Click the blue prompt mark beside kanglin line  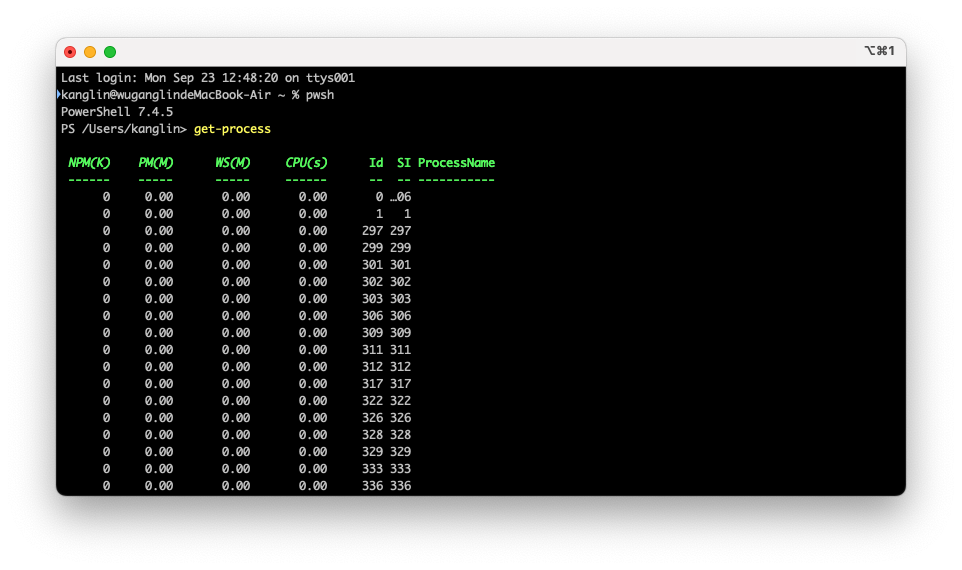(58, 94)
